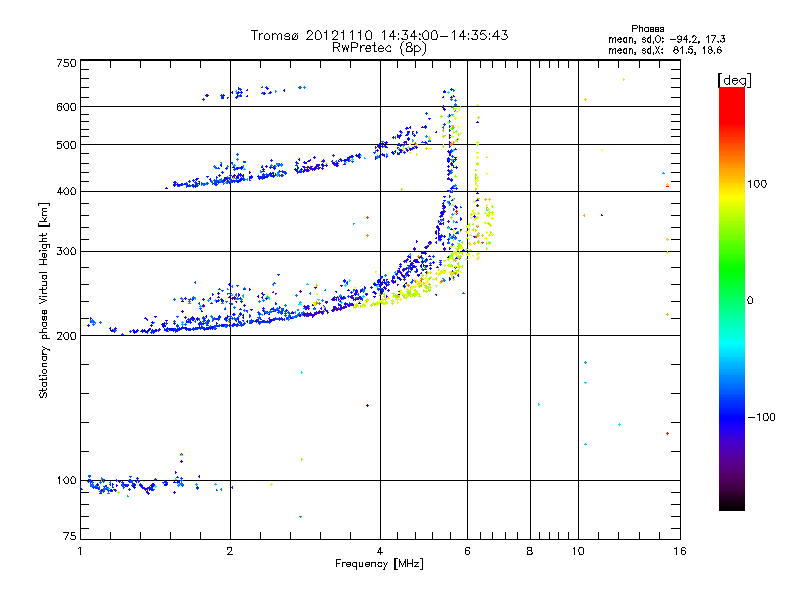Click the y-axis tick label "75"
Screen dimensions: 800x600
pyautogui.click(x=70, y=536)
